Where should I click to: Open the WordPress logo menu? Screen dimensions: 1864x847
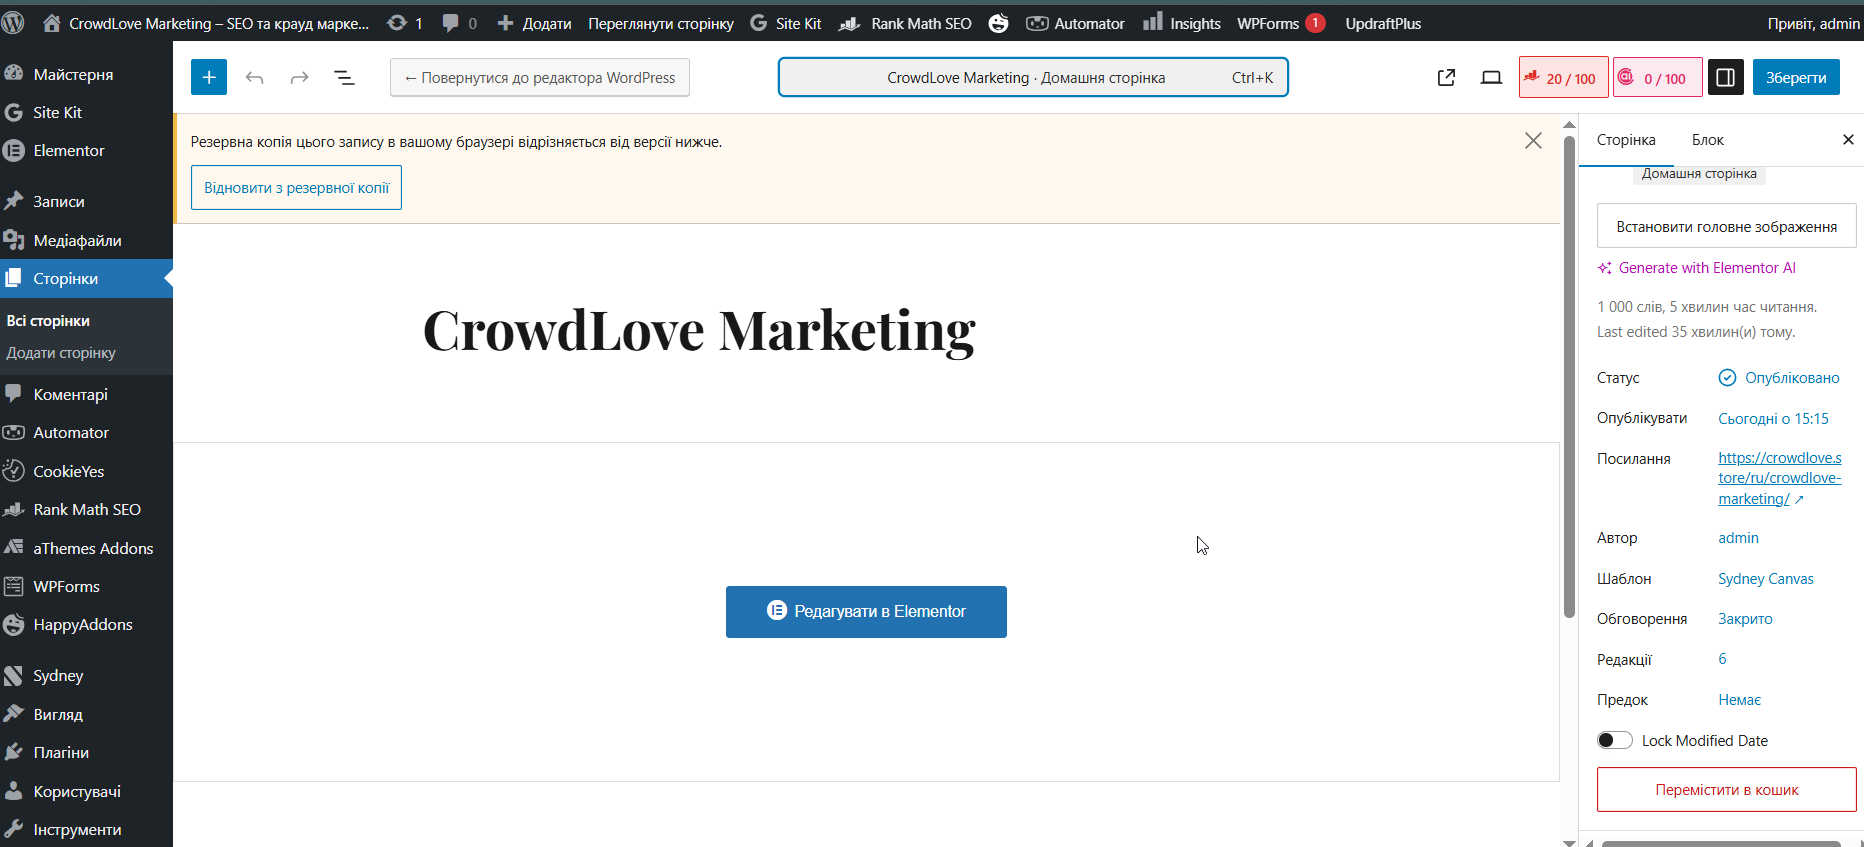[x=13, y=23]
